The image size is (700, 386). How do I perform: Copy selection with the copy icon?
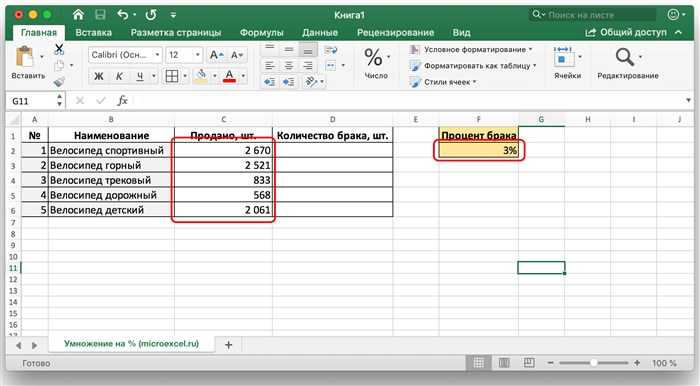[59, 66]
